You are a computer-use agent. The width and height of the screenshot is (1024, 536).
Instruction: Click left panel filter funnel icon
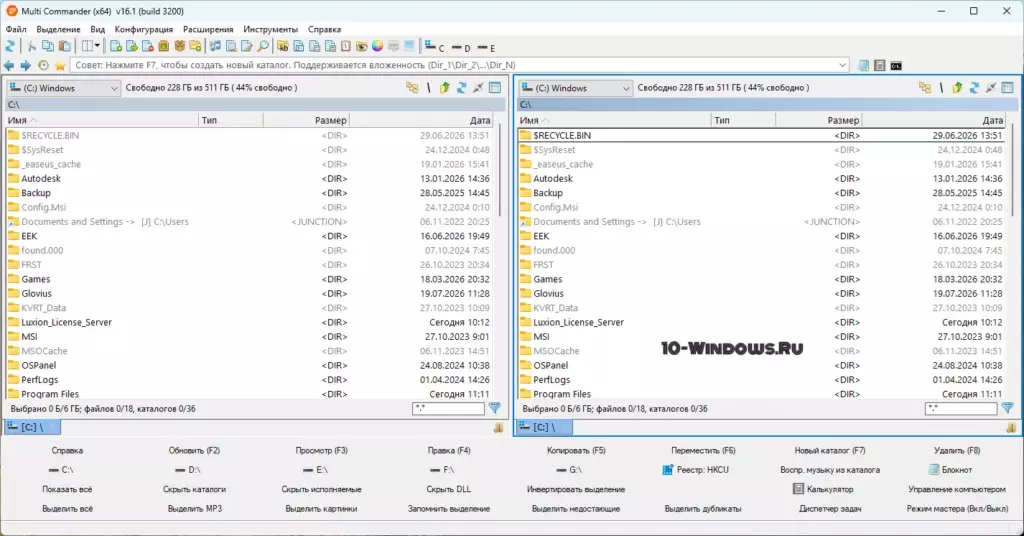point(495,408)
